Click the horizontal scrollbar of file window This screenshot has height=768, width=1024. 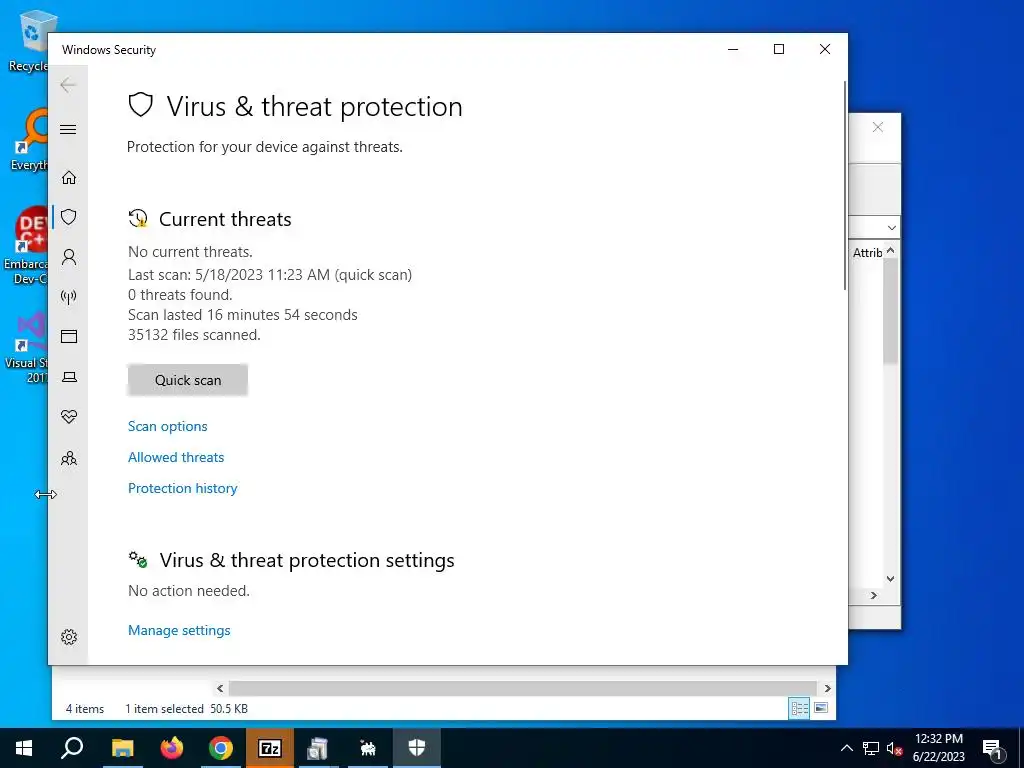522,688
